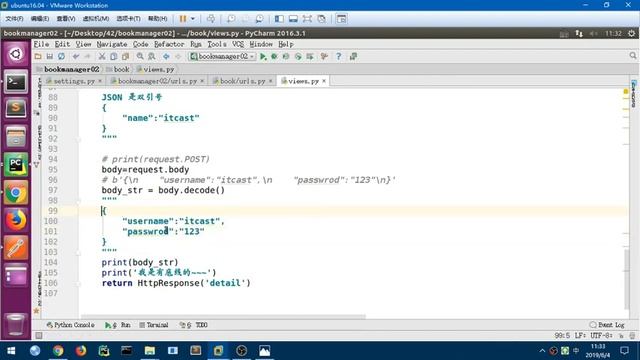Open Sublime Text from Ubuntu launcher

pyautogui.click(x=16, y=109)
